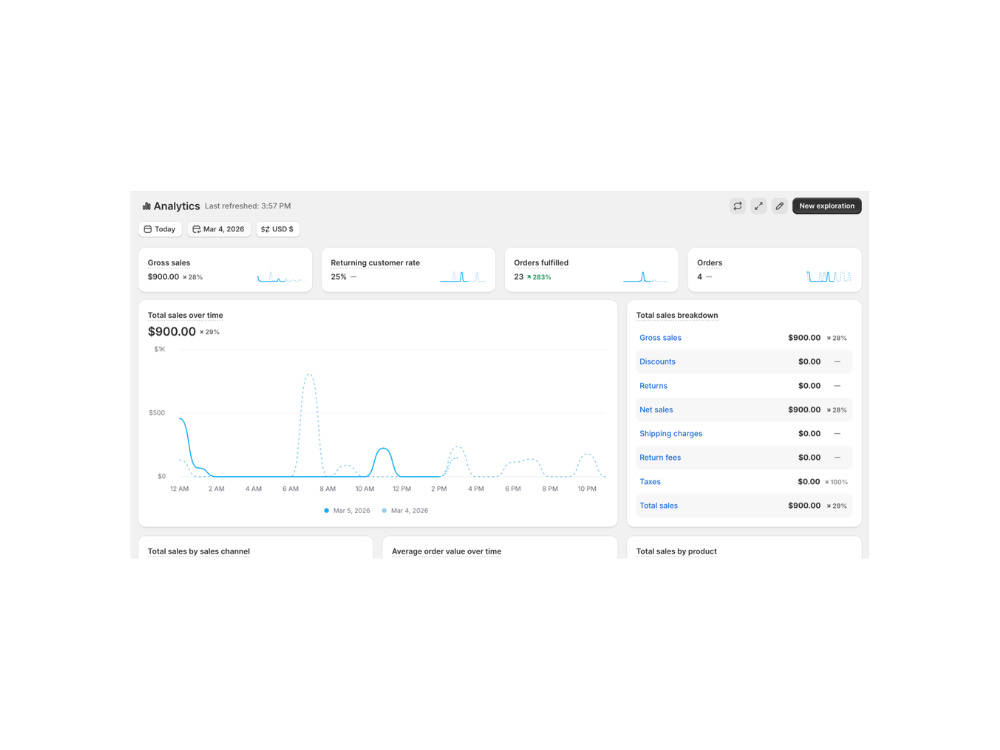Screen dimensions: 1000x750
Task: Click the New exploration button
Action: click(x=827, y=206)
